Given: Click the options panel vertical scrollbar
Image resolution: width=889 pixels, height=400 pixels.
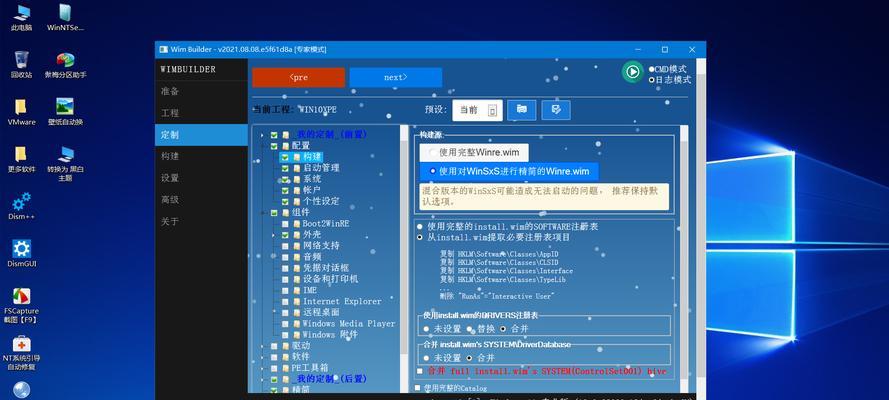Looking at the screenshot, I should (x=684, y=258).
